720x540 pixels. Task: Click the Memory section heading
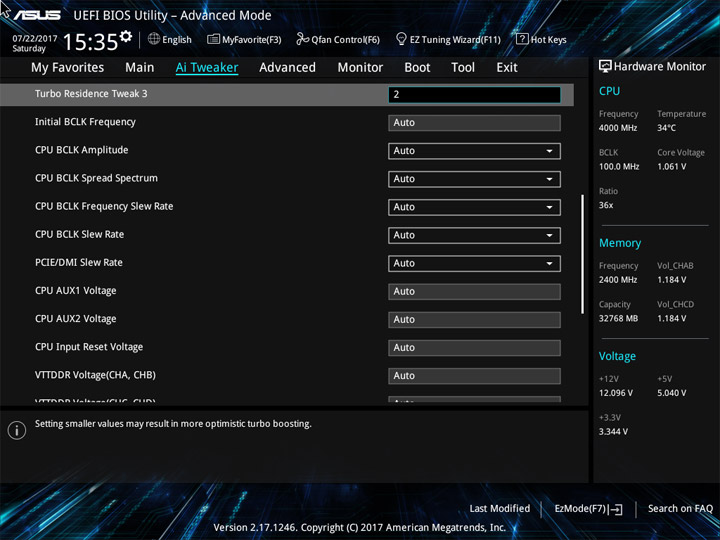point(620,243)
